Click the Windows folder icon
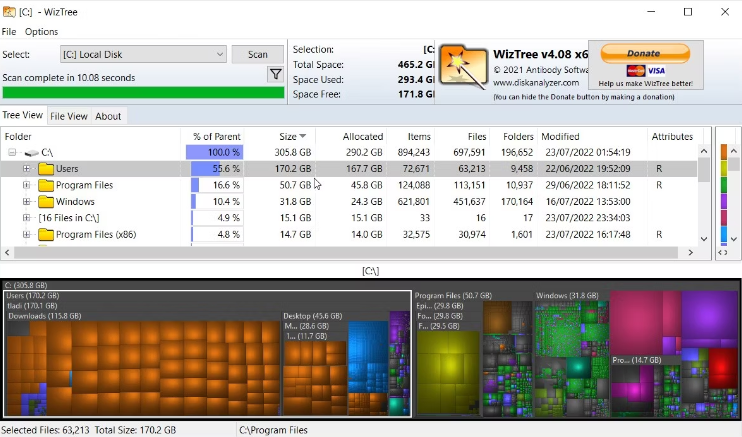This screenshot has height=437, width=742. (x=46, y=202)
